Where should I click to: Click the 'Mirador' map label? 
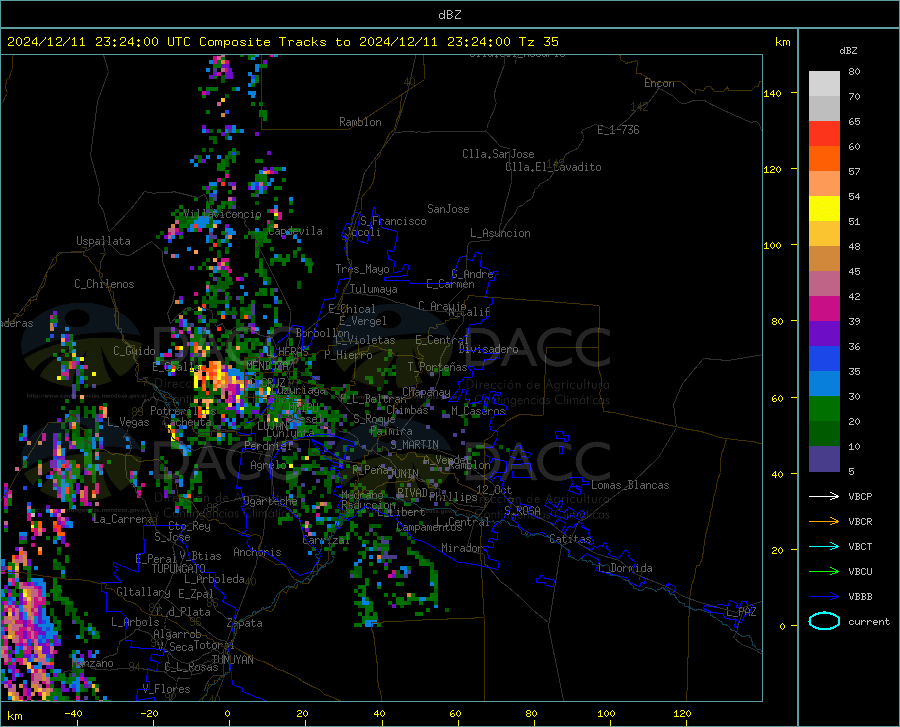pyautogui.click(x=462, y=548)
